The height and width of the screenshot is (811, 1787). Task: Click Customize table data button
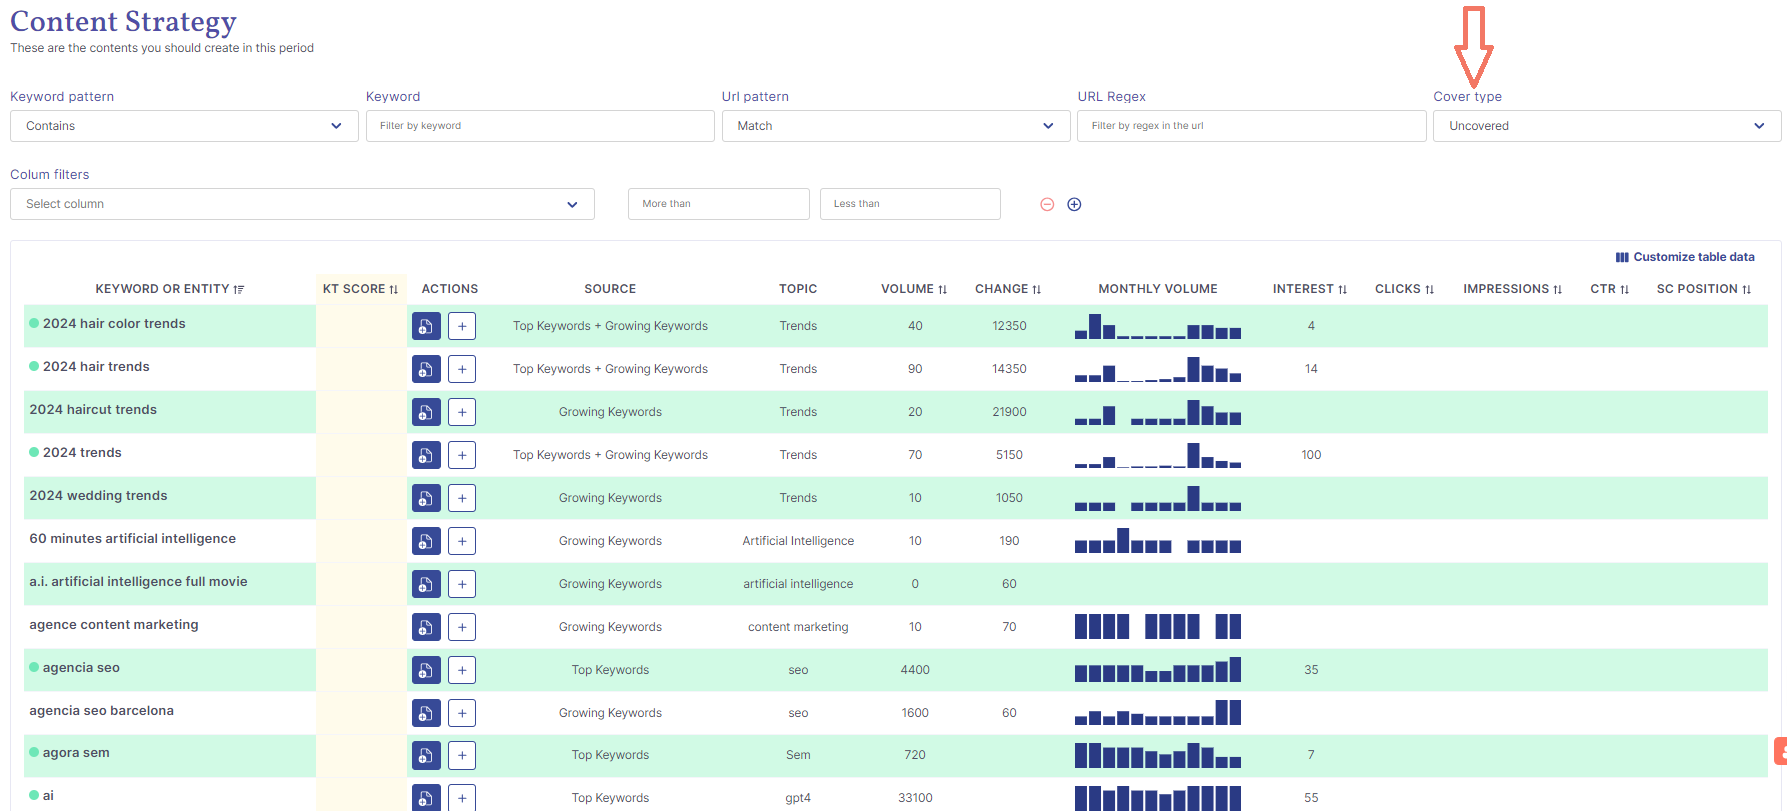tap(1685, 257)
